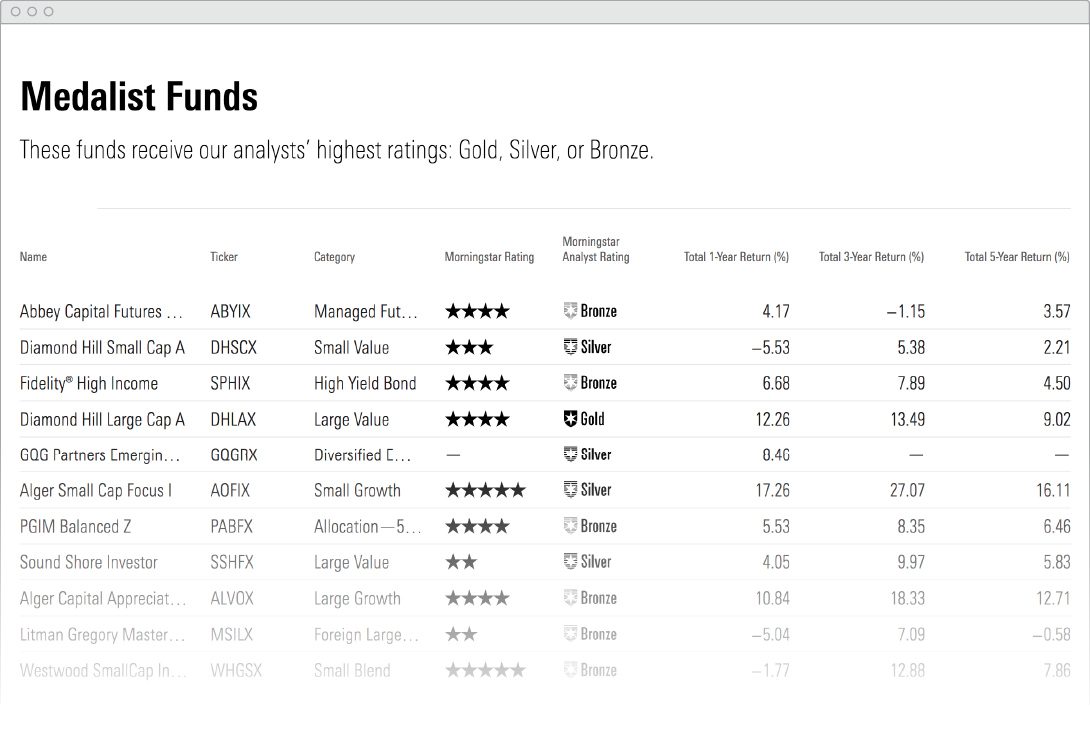Sort the table by Ticker column header

pos(224,257)
